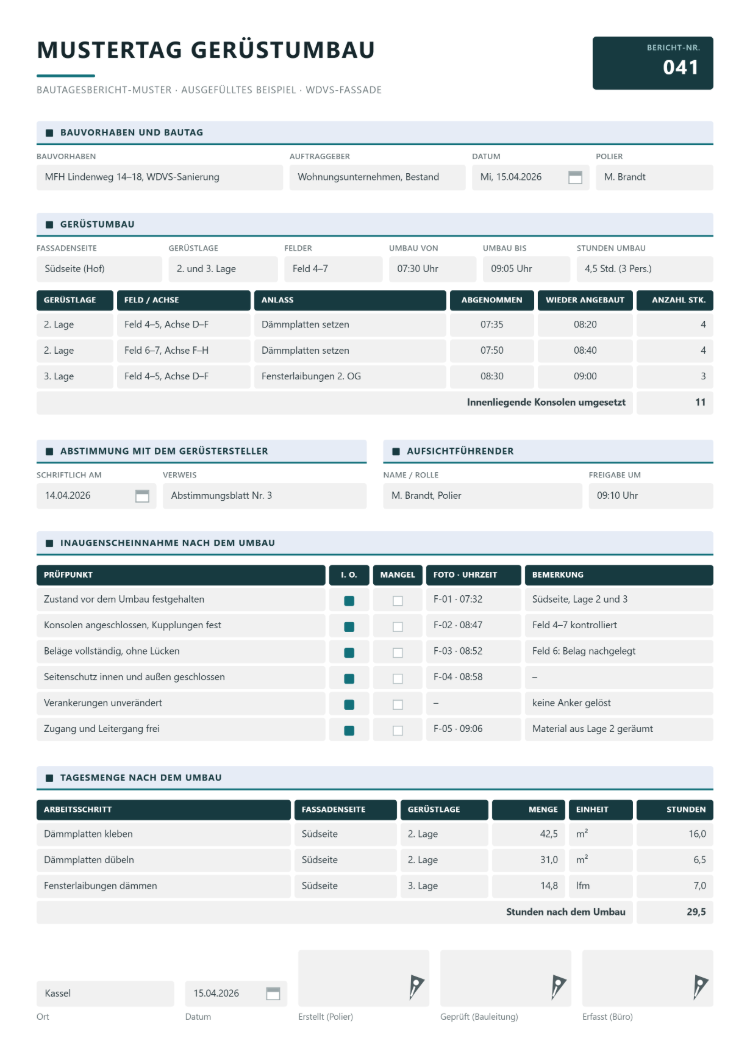Select Menge value 14,8
The width and height of the screenshot is (750, 1060).
(528, 886)
